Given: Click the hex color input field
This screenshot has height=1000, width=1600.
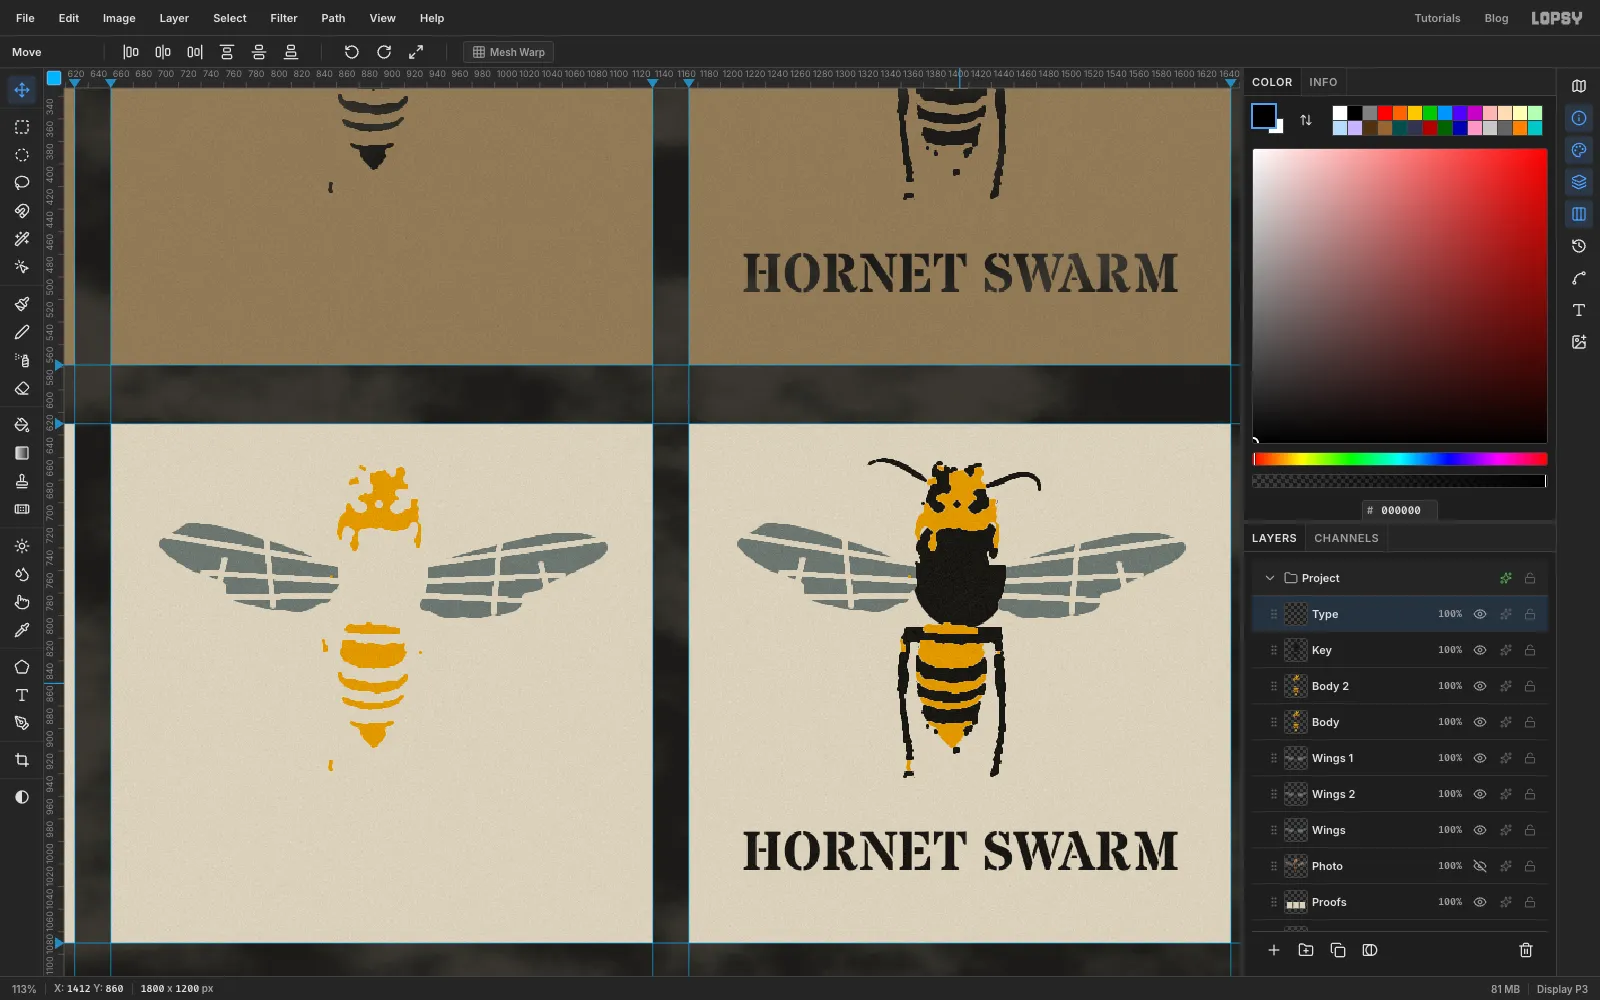Looking at the screenshot, I should pos(1400,510).
